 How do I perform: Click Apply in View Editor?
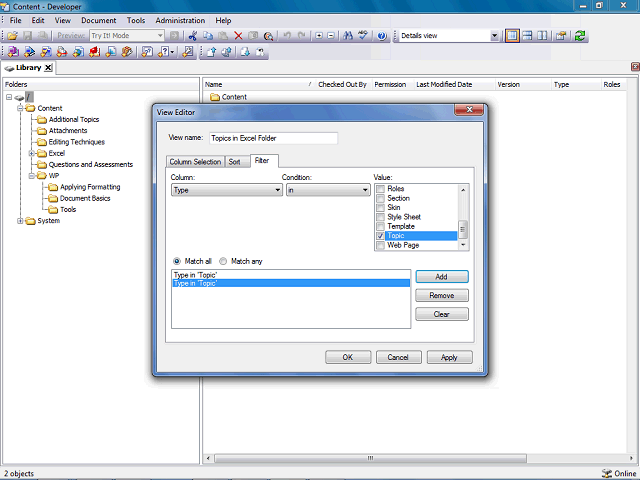click(449, 357)
